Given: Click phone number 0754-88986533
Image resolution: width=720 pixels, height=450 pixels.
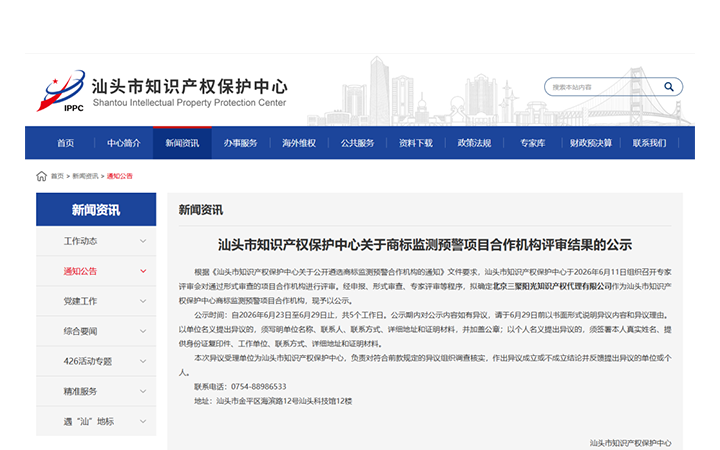Looking at the screenshot, I should [x=259, y=387].
